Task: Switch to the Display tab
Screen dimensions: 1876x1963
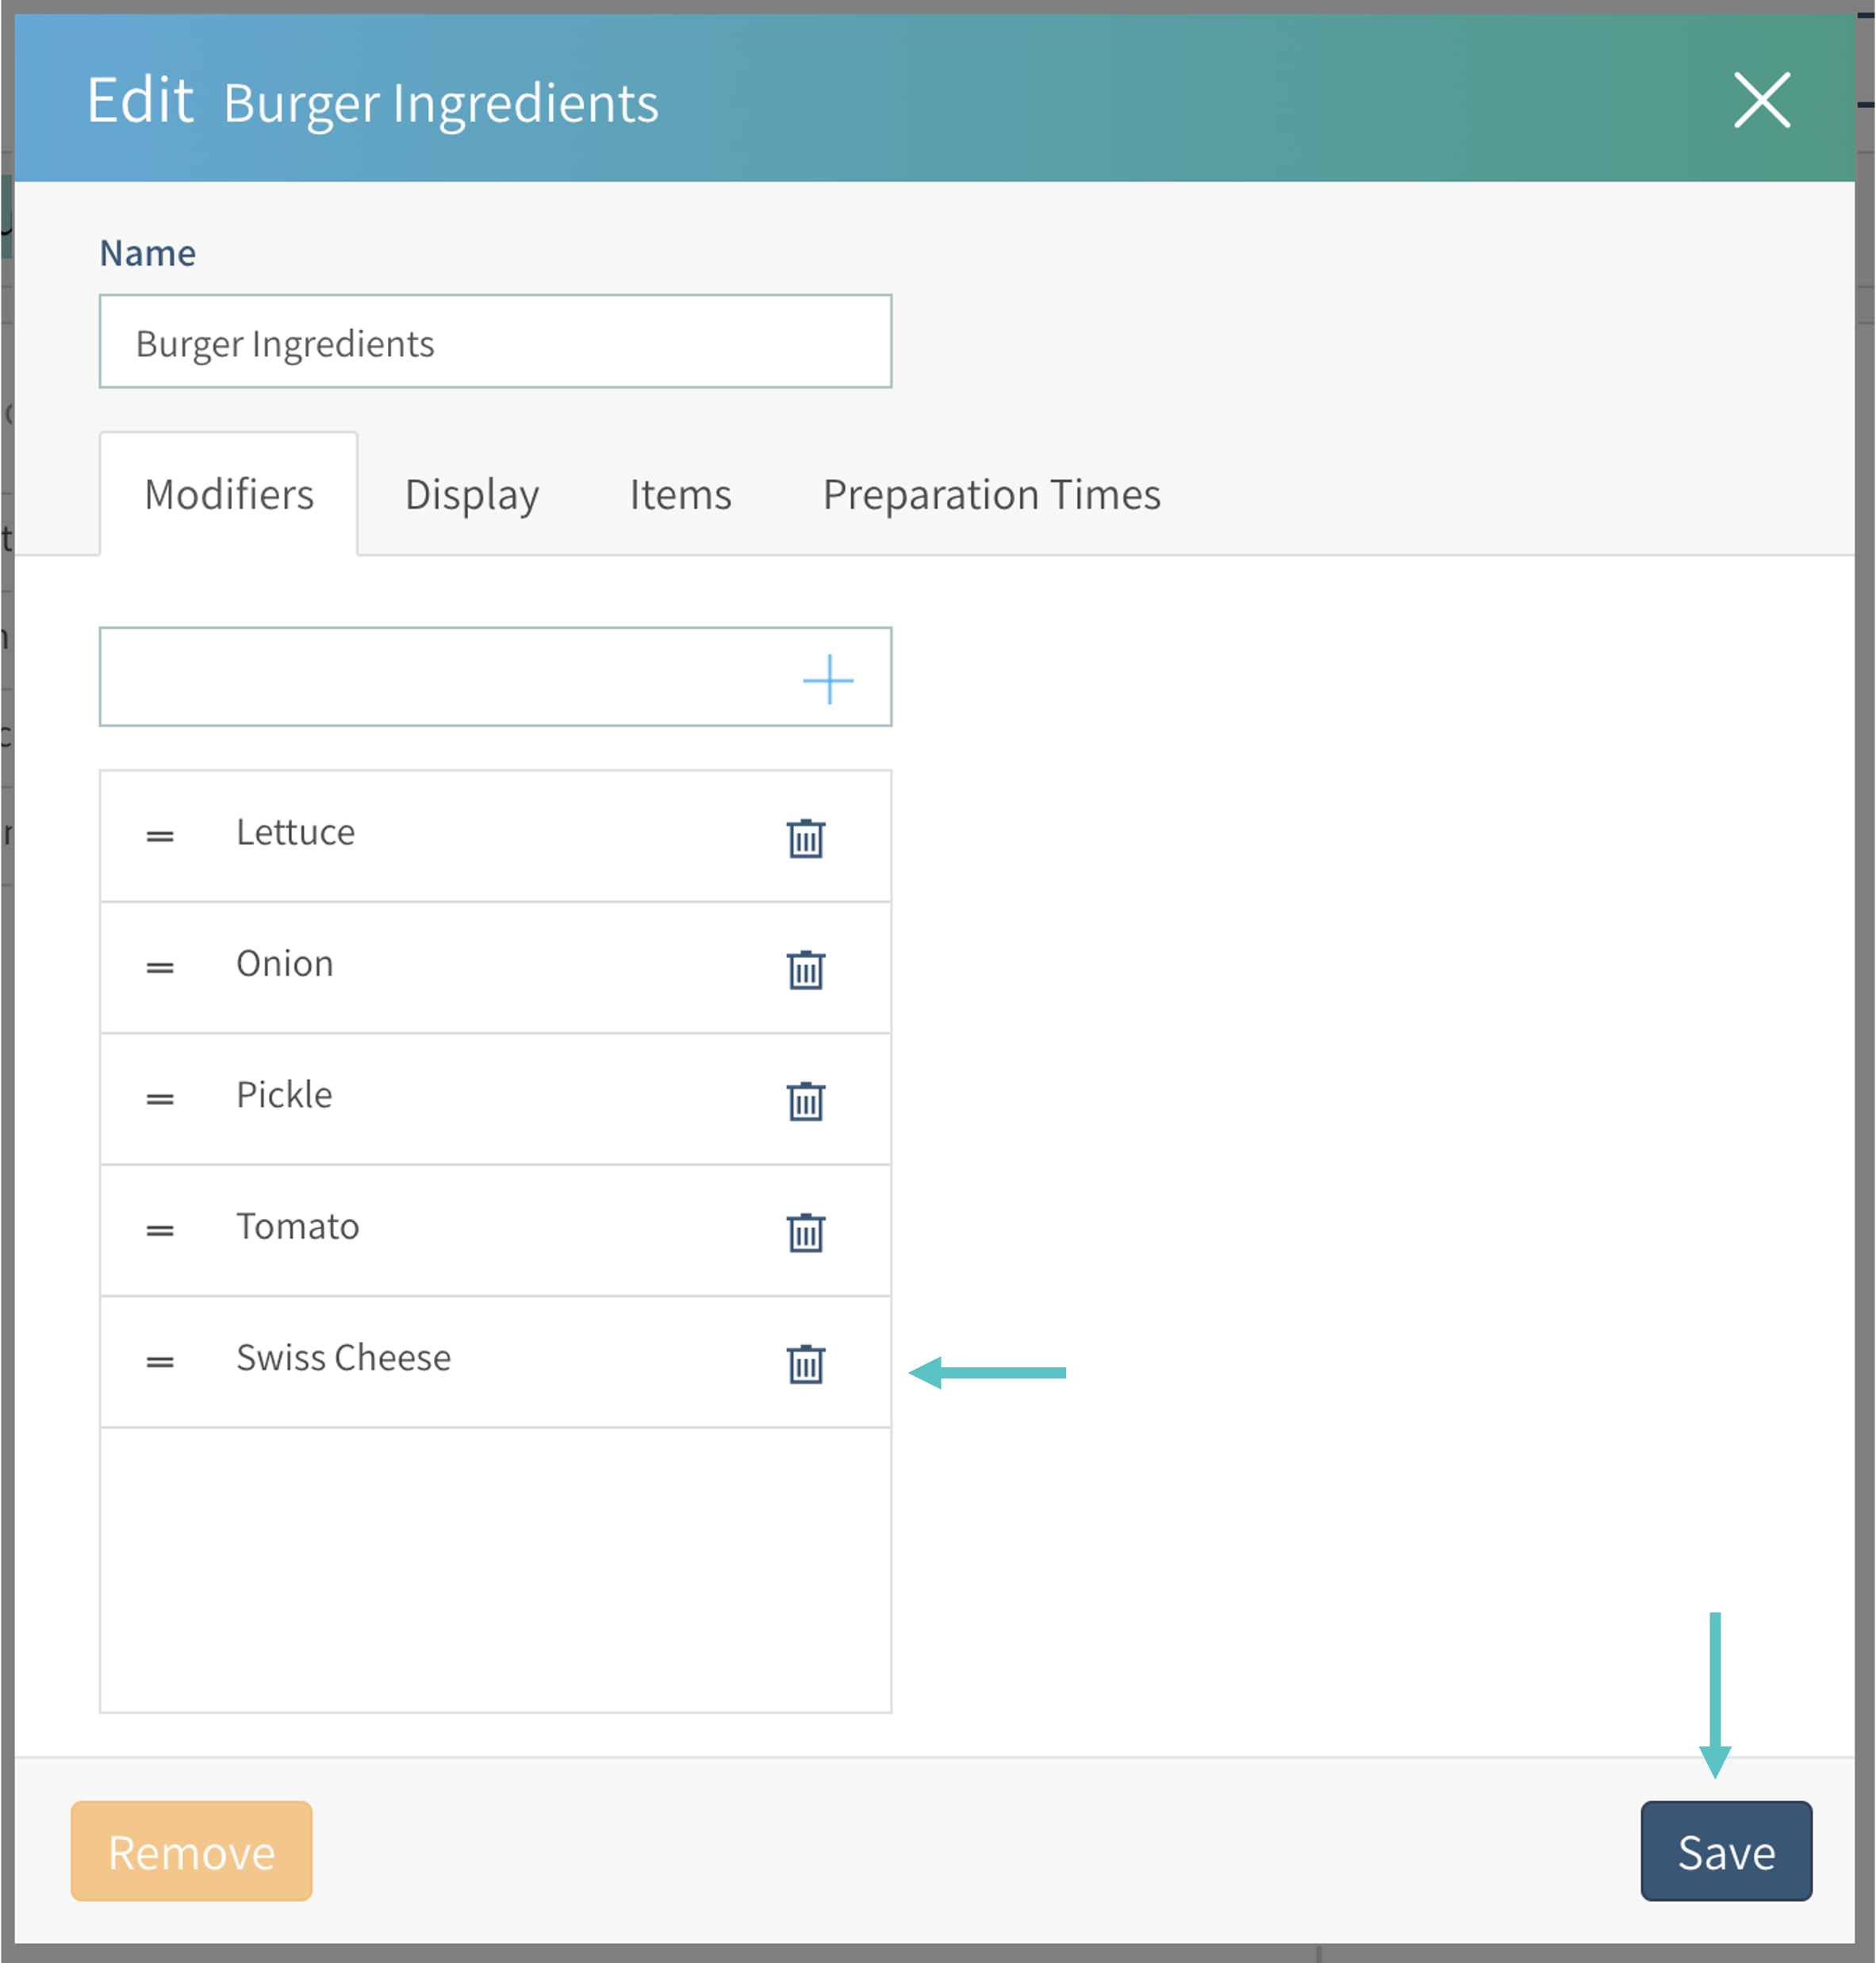Action: [471, 495]
